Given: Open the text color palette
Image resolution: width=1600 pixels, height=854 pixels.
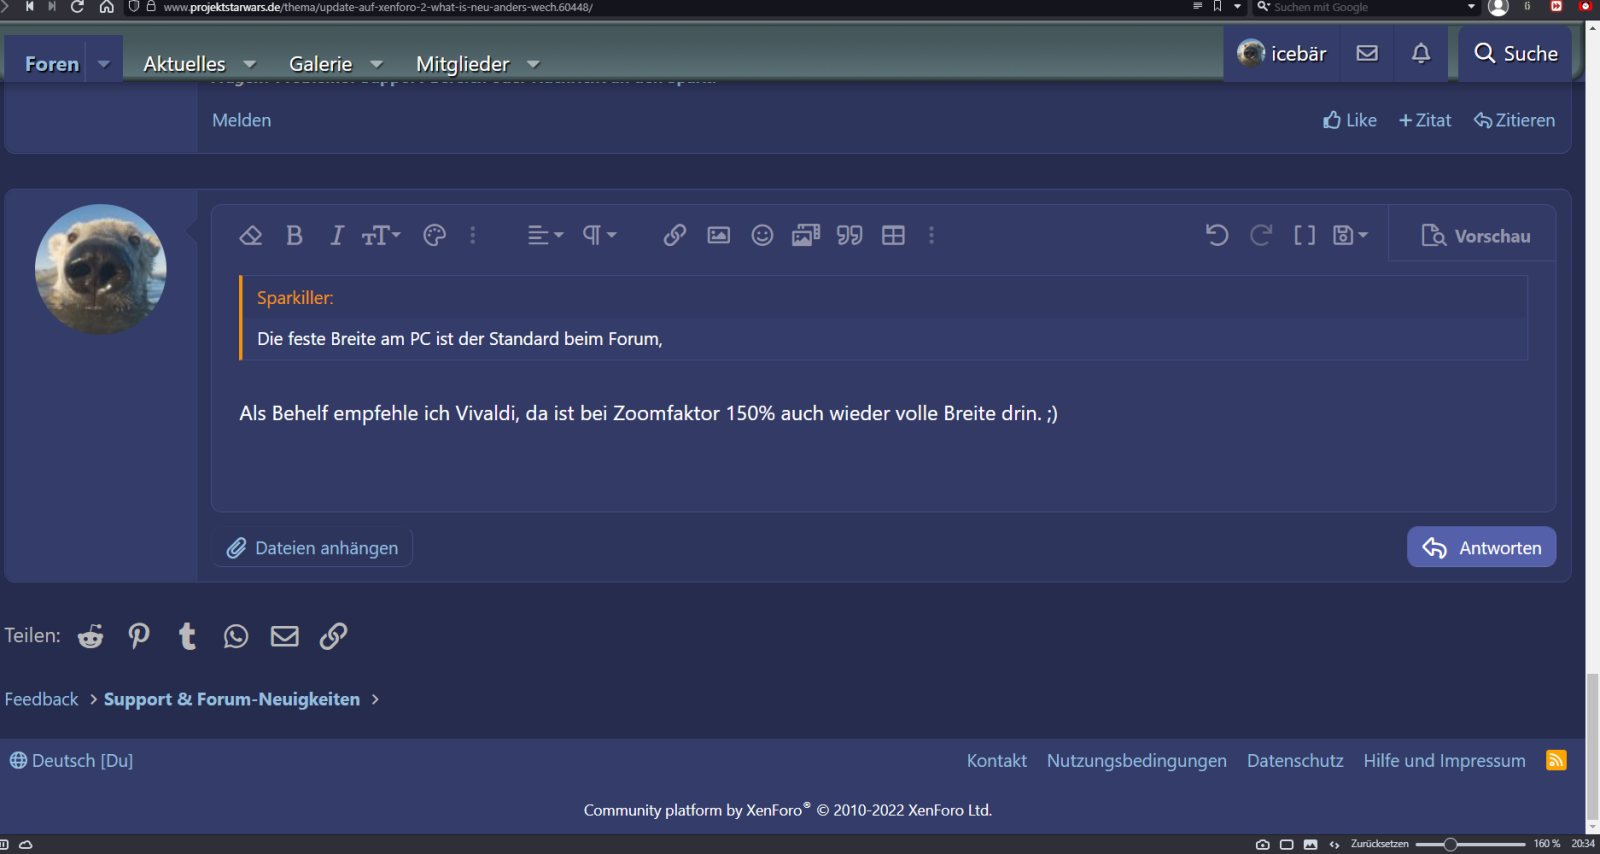Looking at the screenshot, I should click(434, 236).
